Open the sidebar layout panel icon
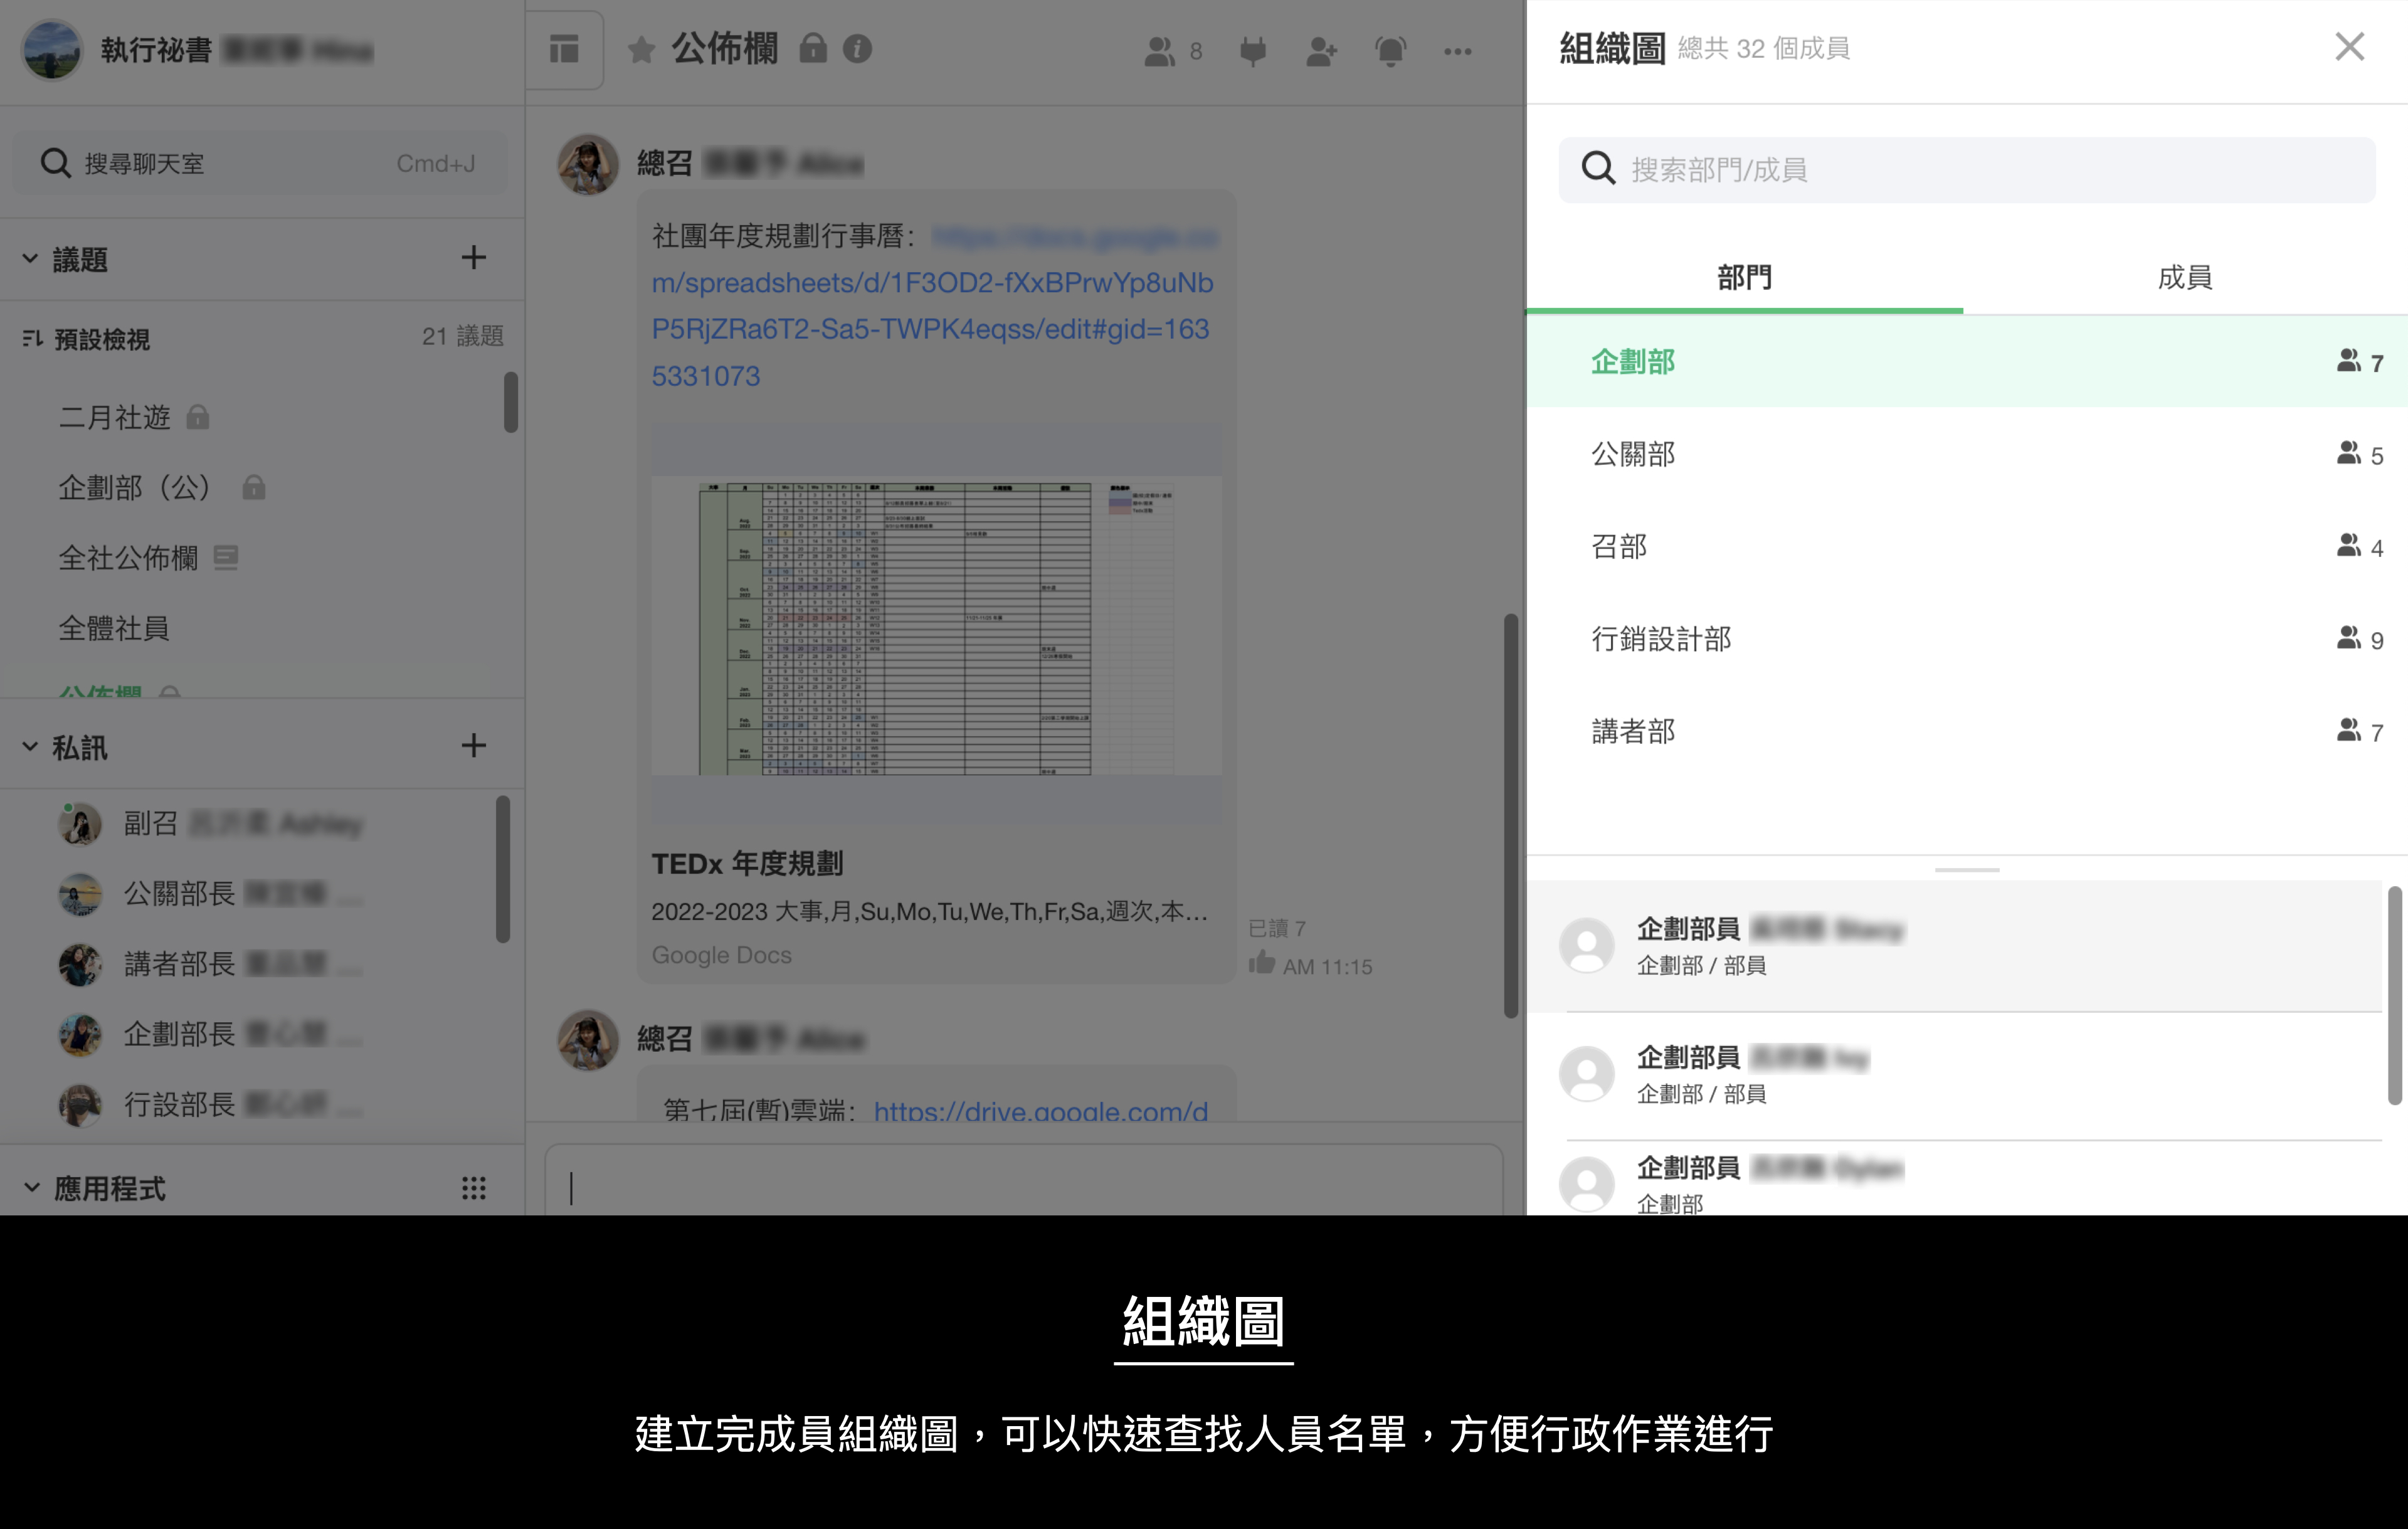The width and height of the screenshot is (2408, 1529). (x=564, y=49)
